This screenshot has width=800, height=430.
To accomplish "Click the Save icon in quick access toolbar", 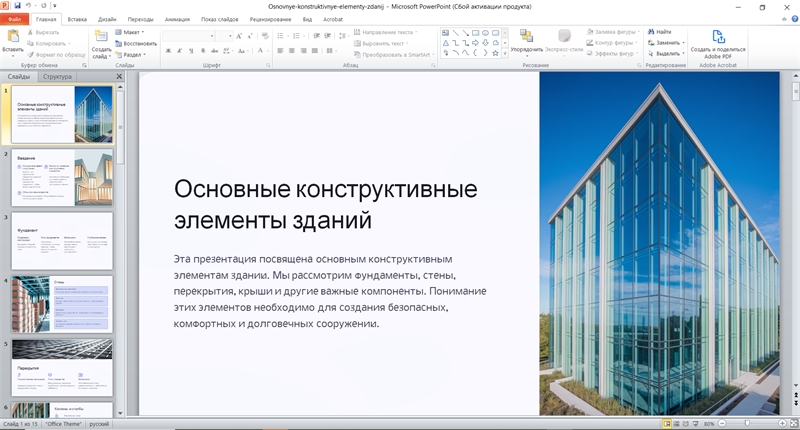I will point(17,6).
